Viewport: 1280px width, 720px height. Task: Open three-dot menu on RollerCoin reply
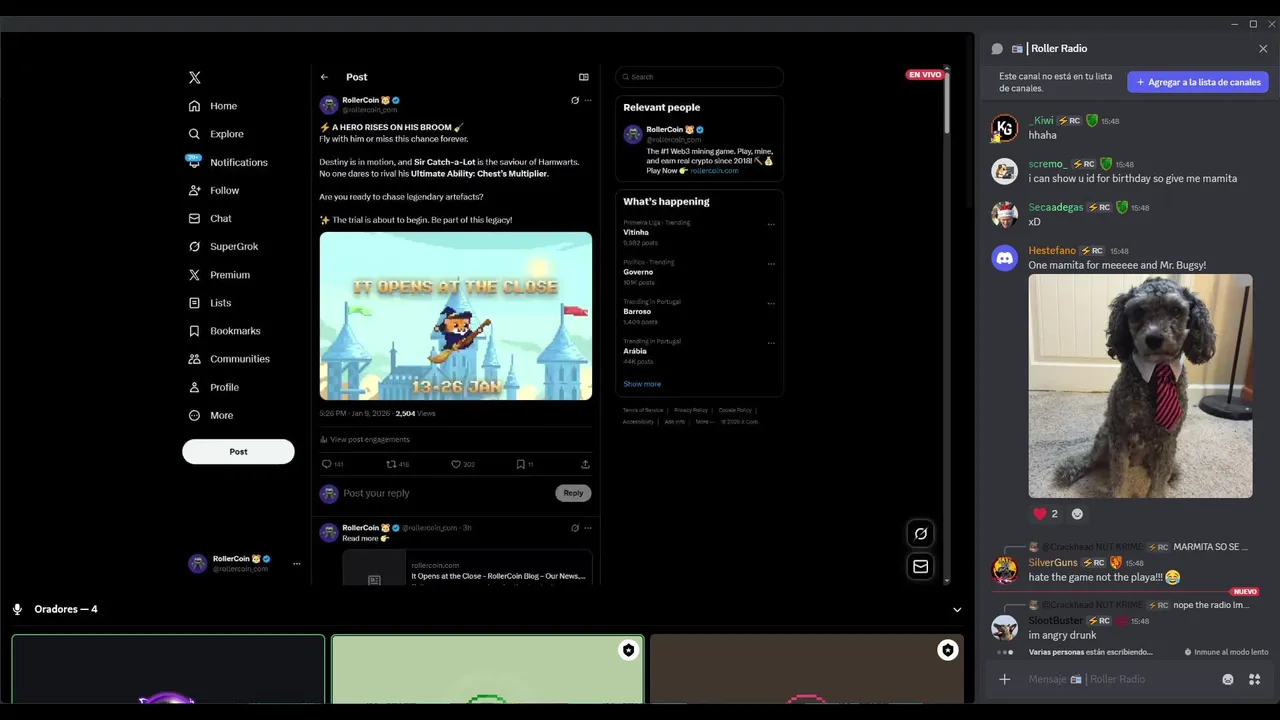[x=588, y=528]
